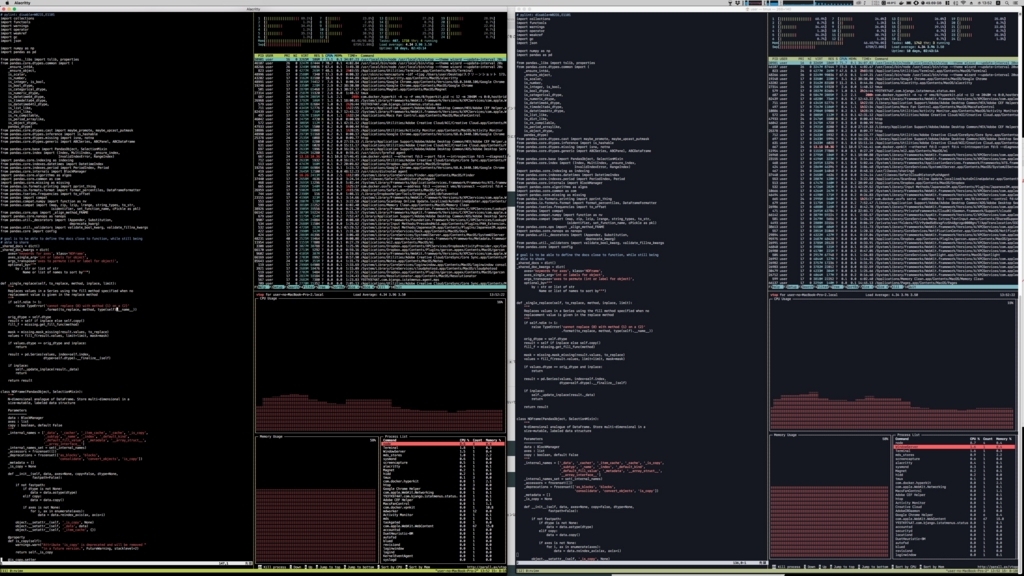The height and width of the screenshot is (576, 1024).
Task: Click Command column header in left vtop process list
Action: click(390, 440)
